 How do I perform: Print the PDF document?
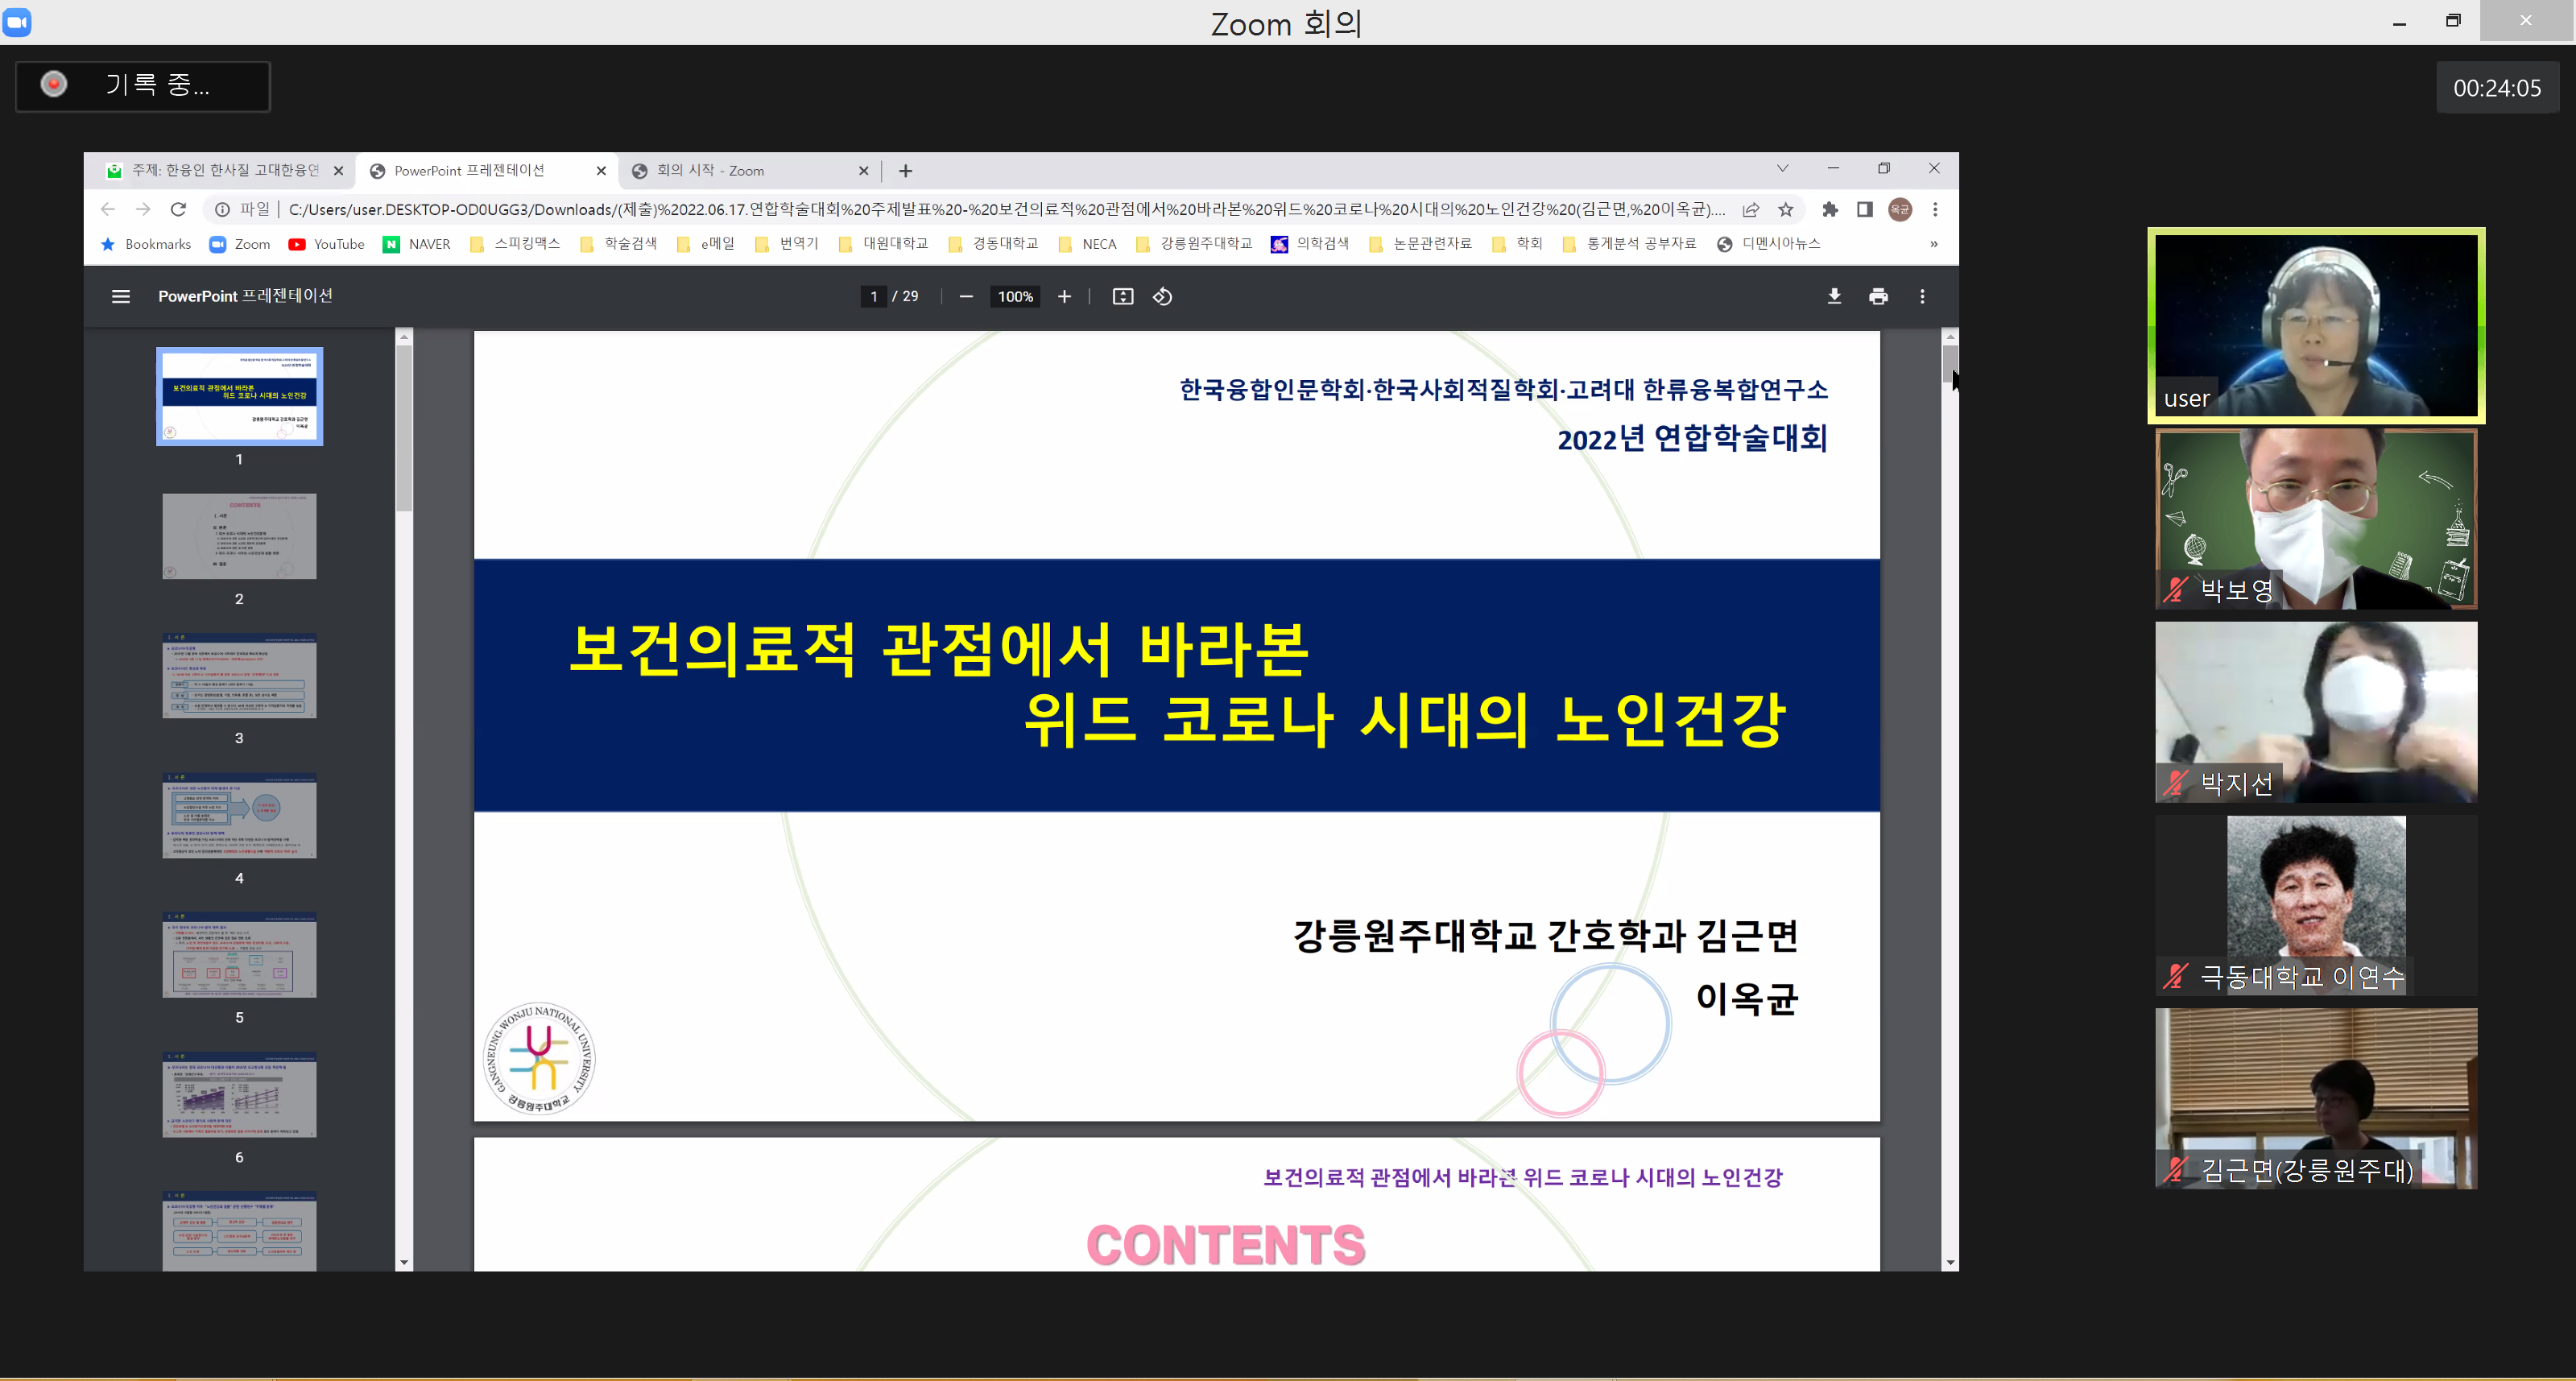[x=1878, y=296]
